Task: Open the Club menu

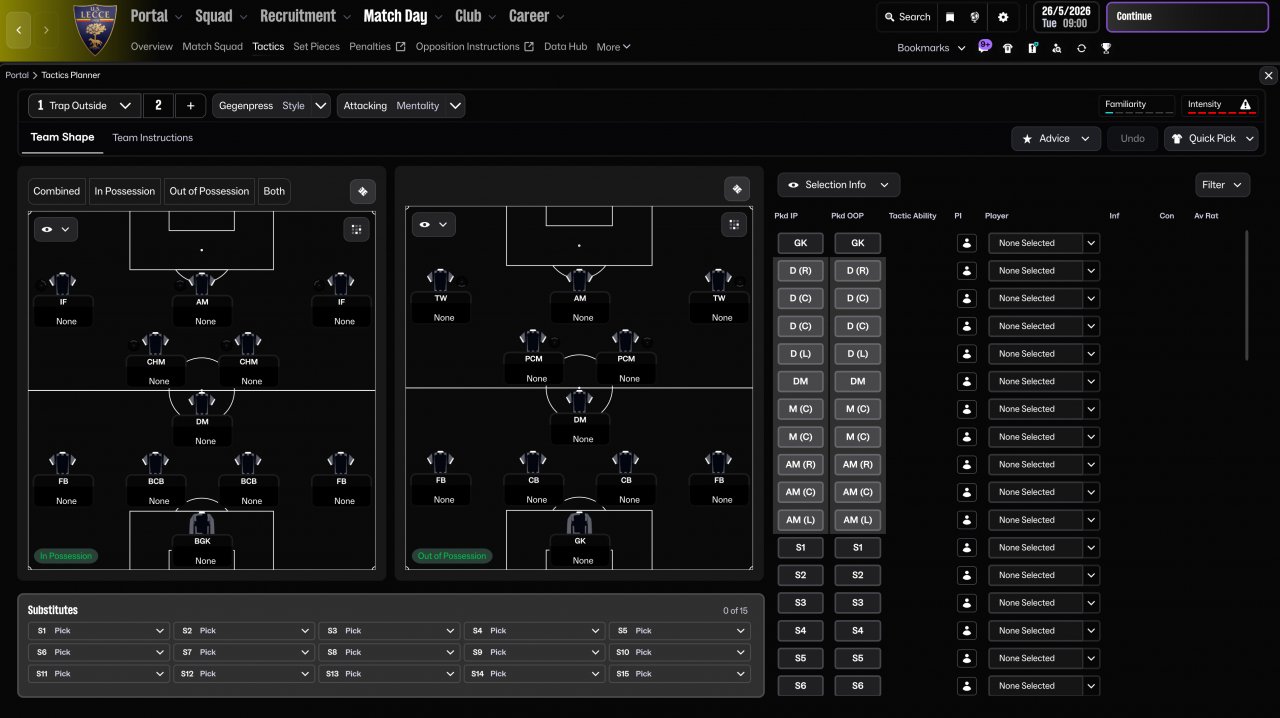Action: (475, 16)
